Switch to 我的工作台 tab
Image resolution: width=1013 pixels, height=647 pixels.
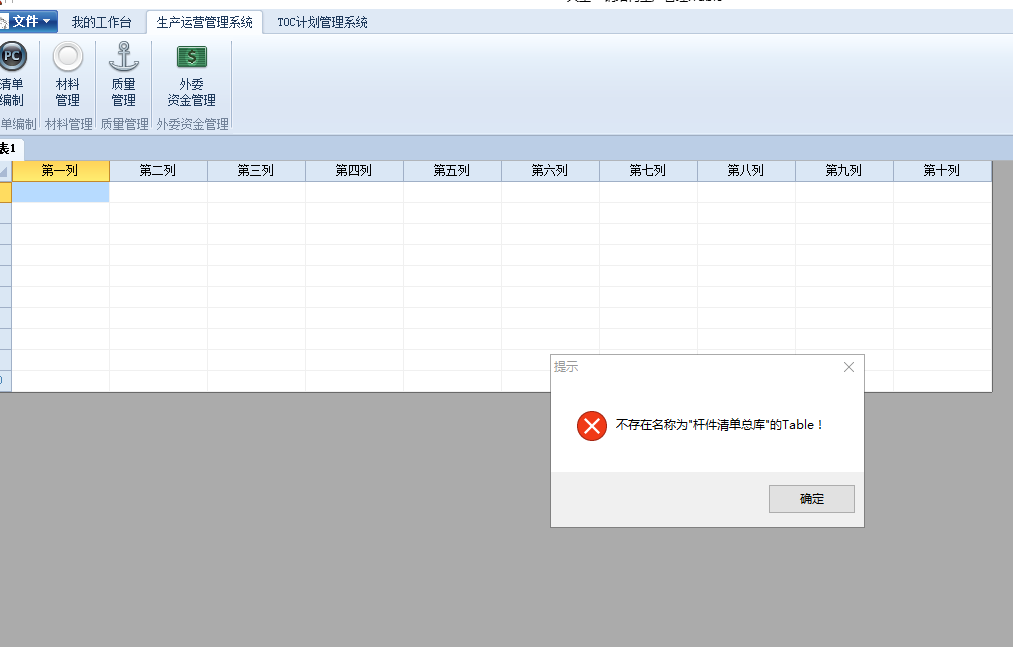(101, 22)
